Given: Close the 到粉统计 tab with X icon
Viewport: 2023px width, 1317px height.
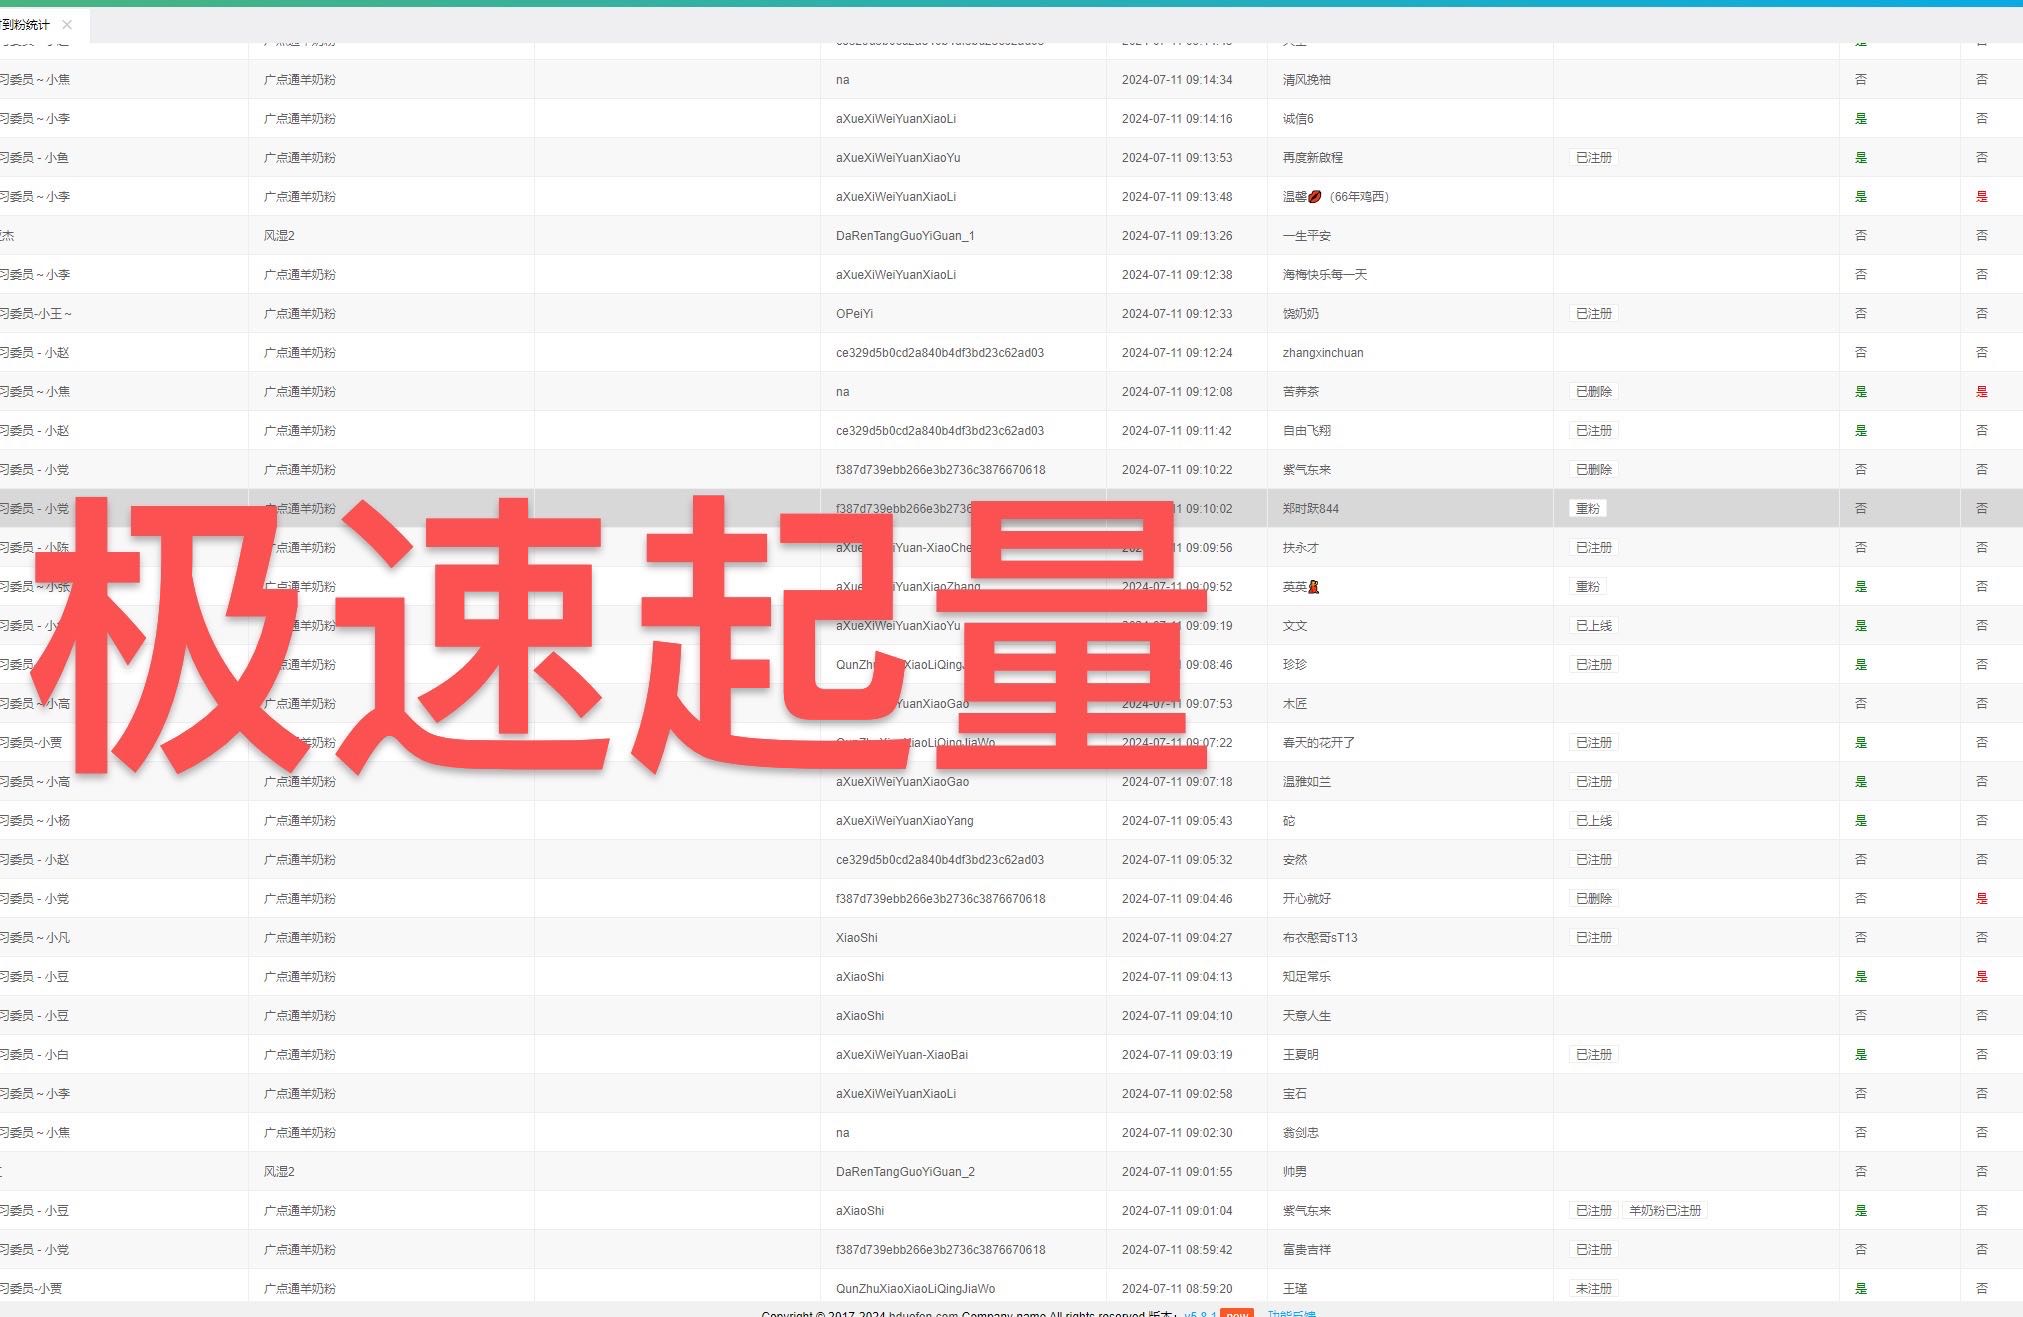Looking at the screenshot, I should pos(67,25).
